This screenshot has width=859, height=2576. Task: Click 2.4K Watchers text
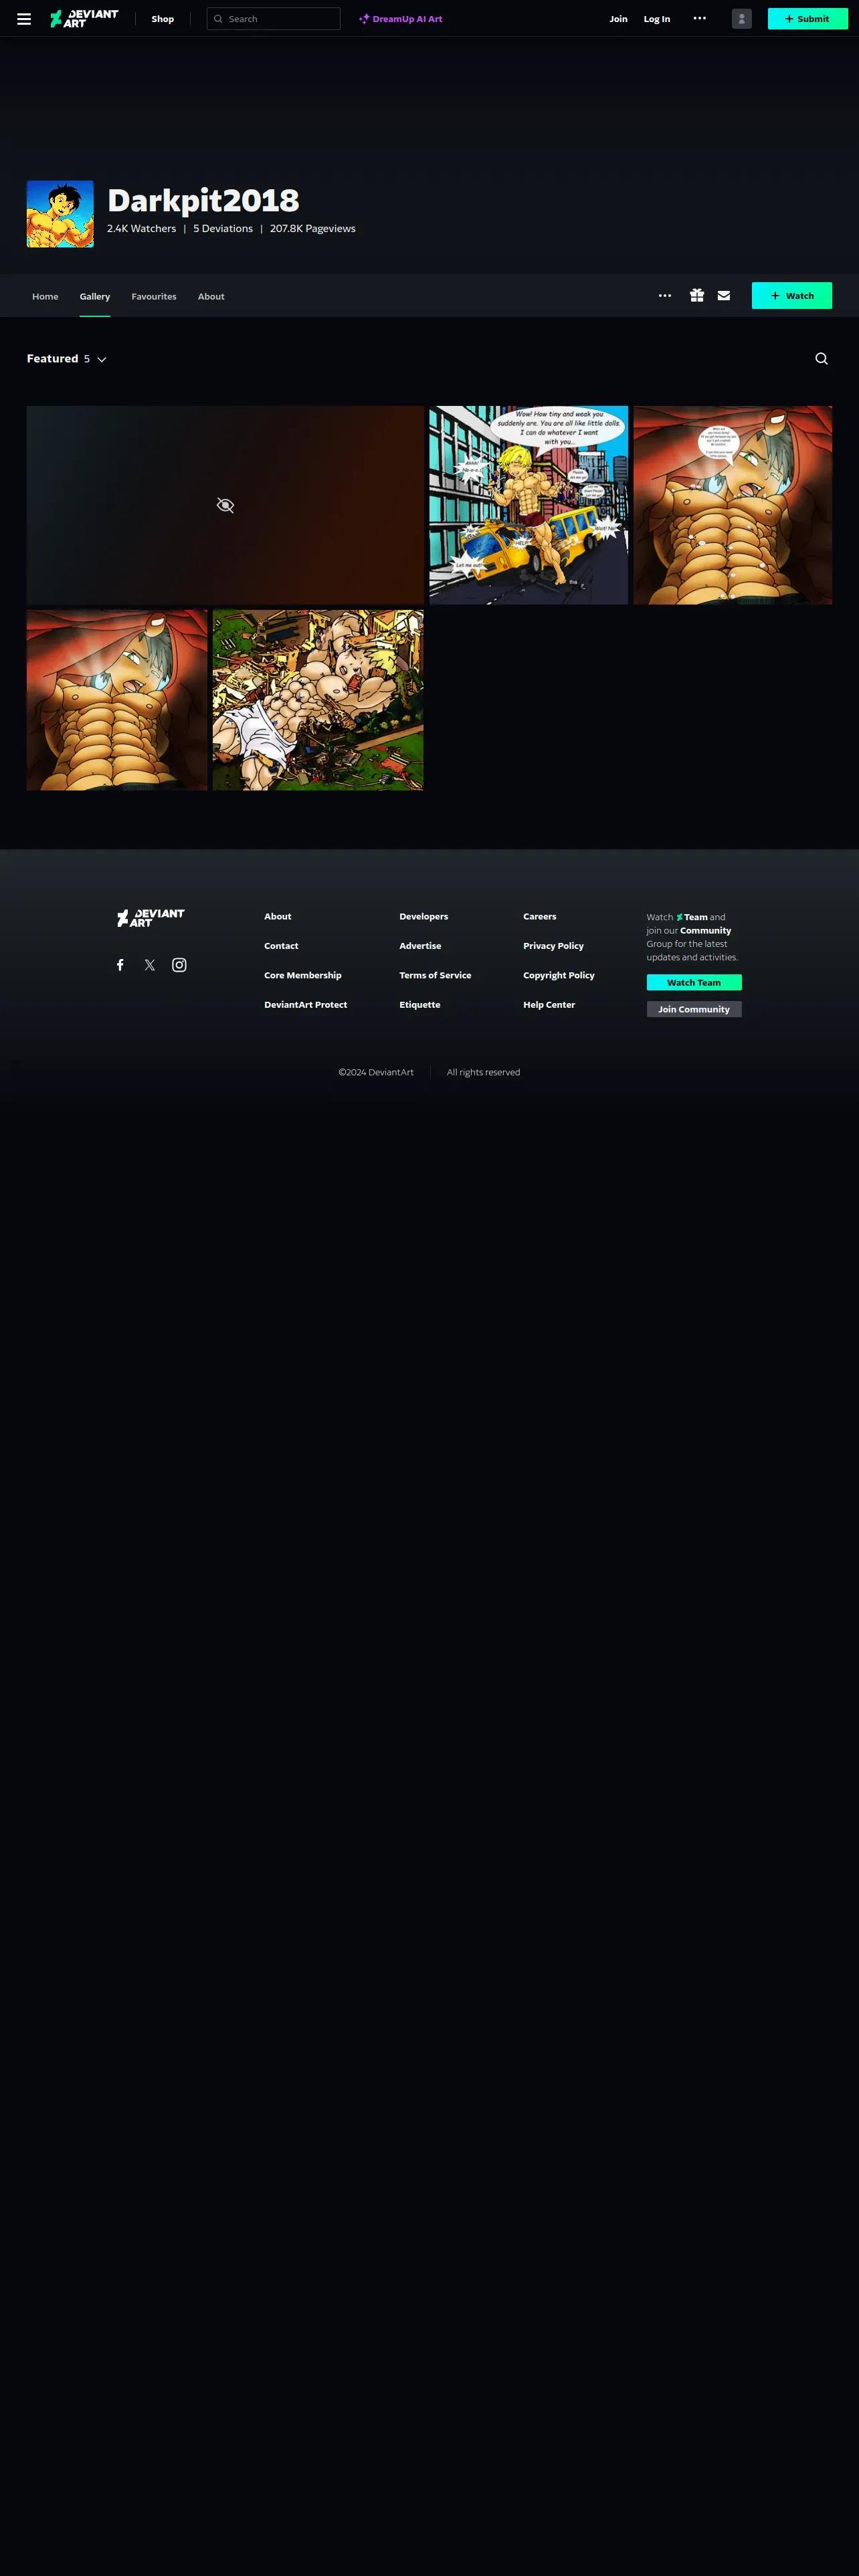point(141,229)
